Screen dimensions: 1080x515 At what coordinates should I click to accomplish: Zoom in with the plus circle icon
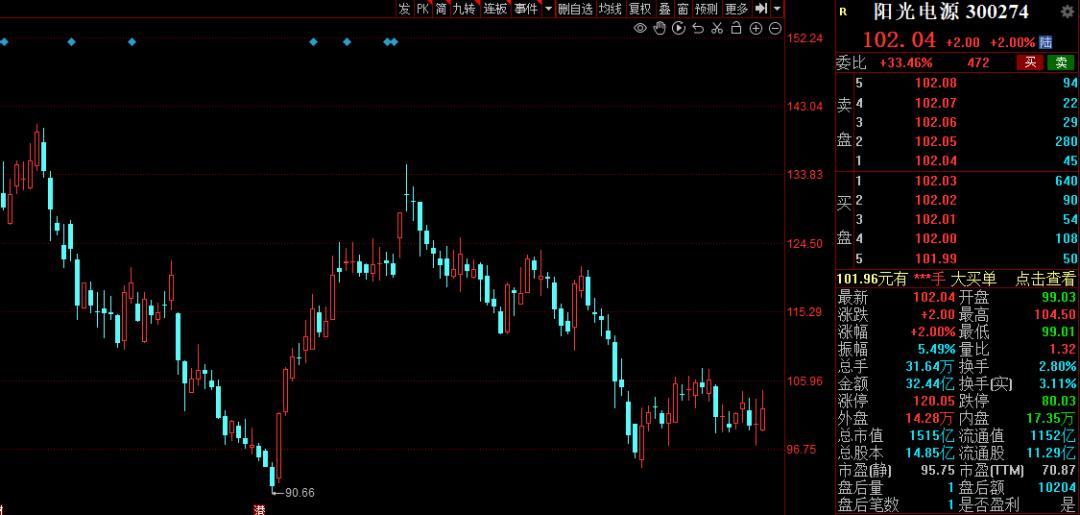coord(756,28)
